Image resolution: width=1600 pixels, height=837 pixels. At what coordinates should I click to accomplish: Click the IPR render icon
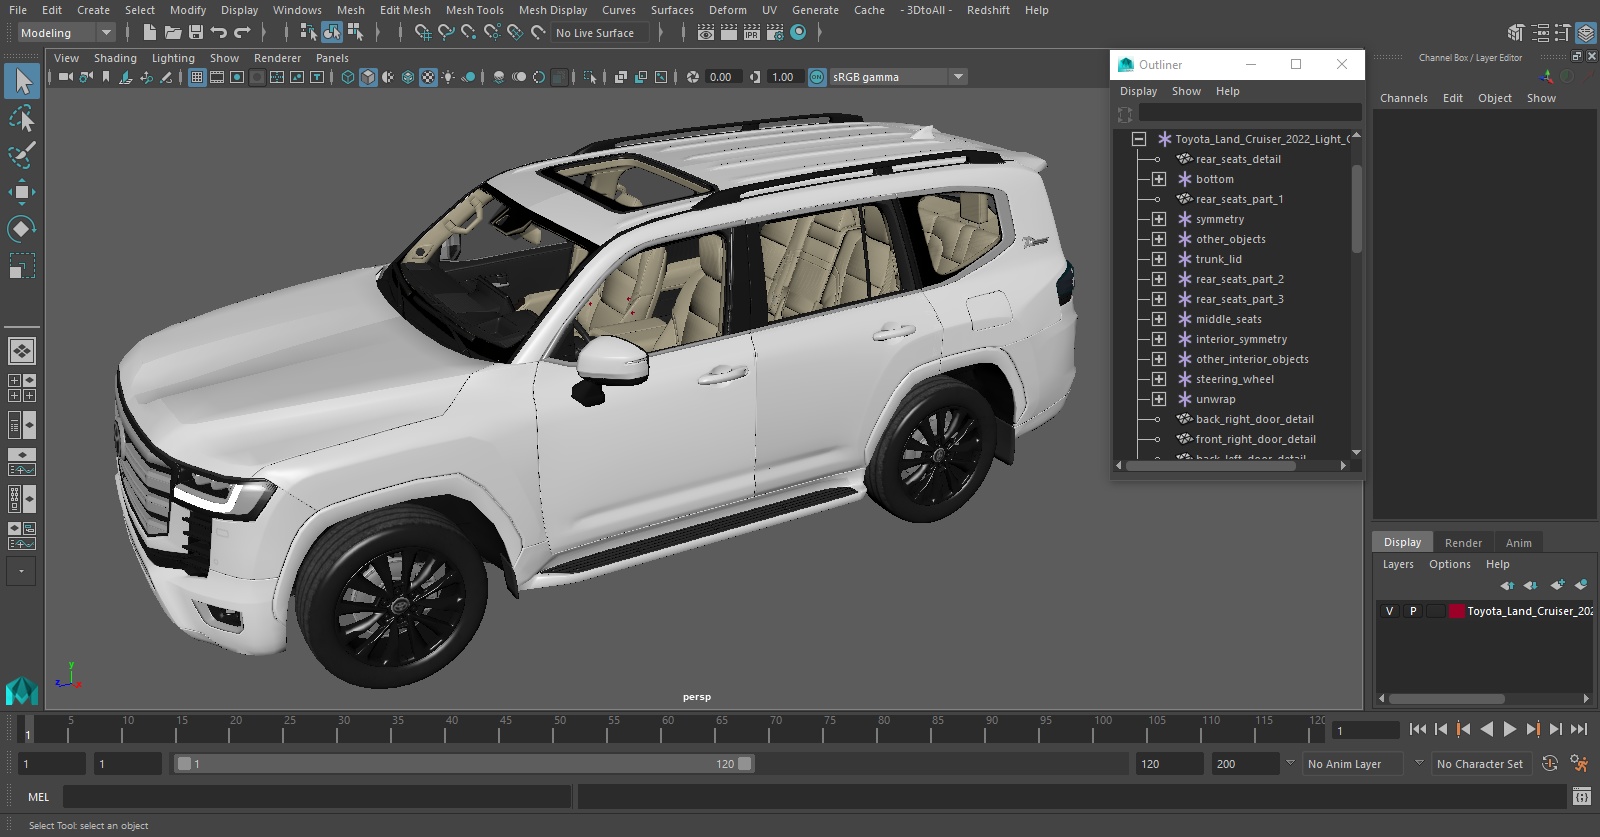752,33
